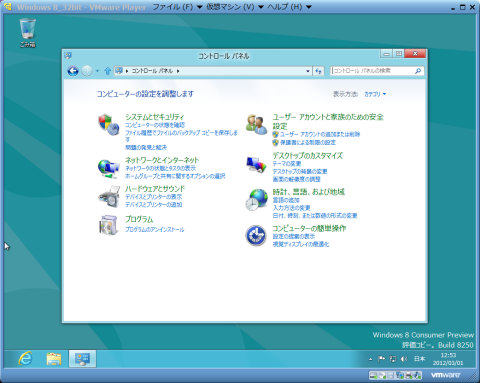Image resolution: width=480 pixels, height=383 pixels.
Task: Click the Control Panel window title icon
Action: 68,55
